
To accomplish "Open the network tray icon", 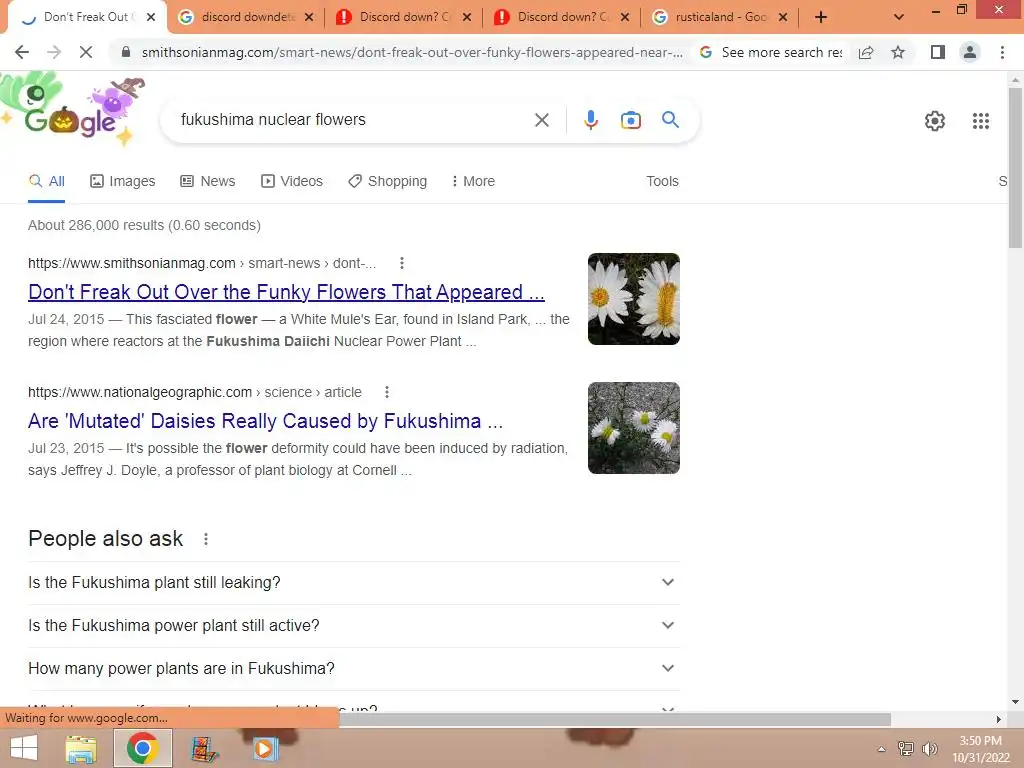I will (x=906, y=749).
